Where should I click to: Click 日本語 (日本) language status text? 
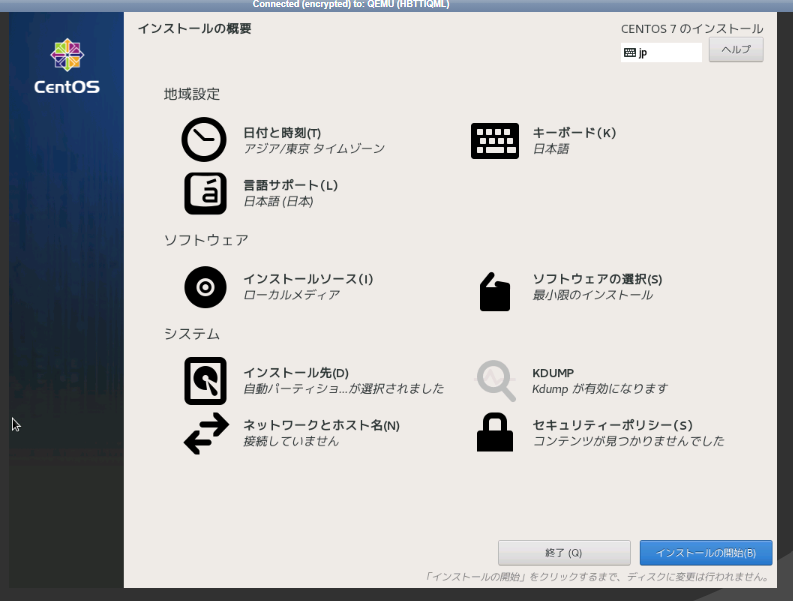pos(278,201)
